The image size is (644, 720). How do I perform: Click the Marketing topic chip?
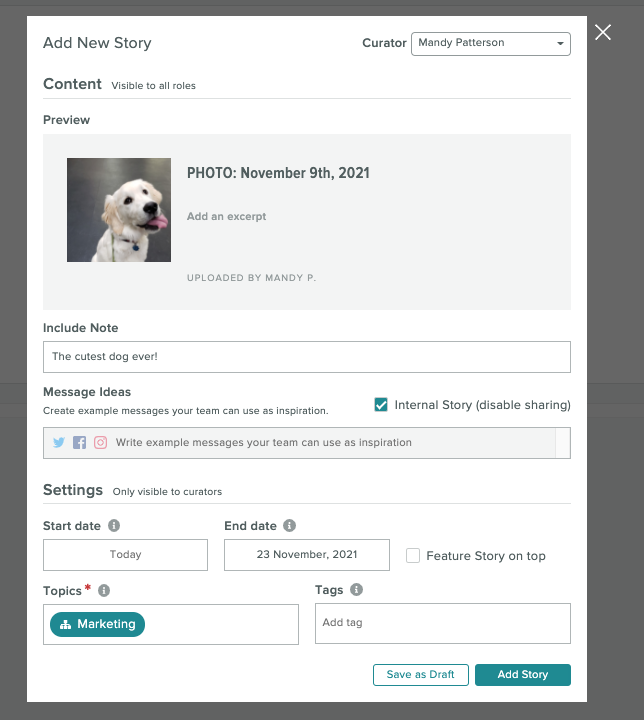97,624
